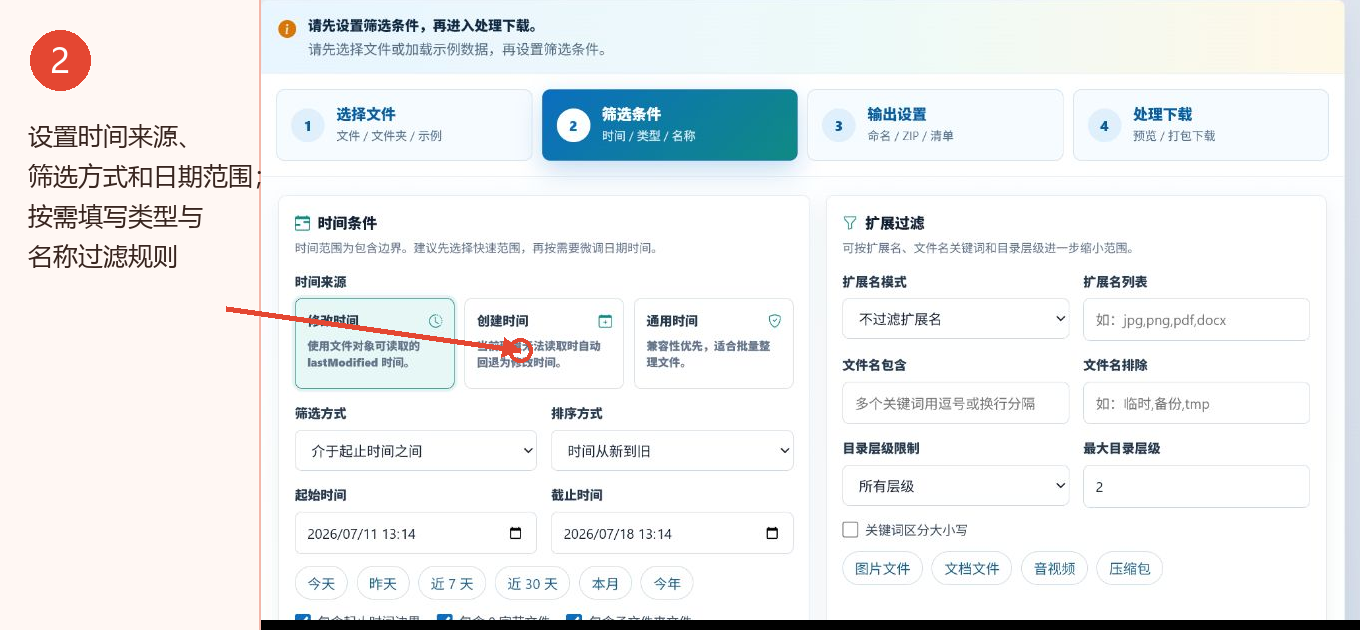The width and height of the screenshot is (1360, 630).
Task: Select the 通用时间 time source card
Action: click(x=714, y=343)
